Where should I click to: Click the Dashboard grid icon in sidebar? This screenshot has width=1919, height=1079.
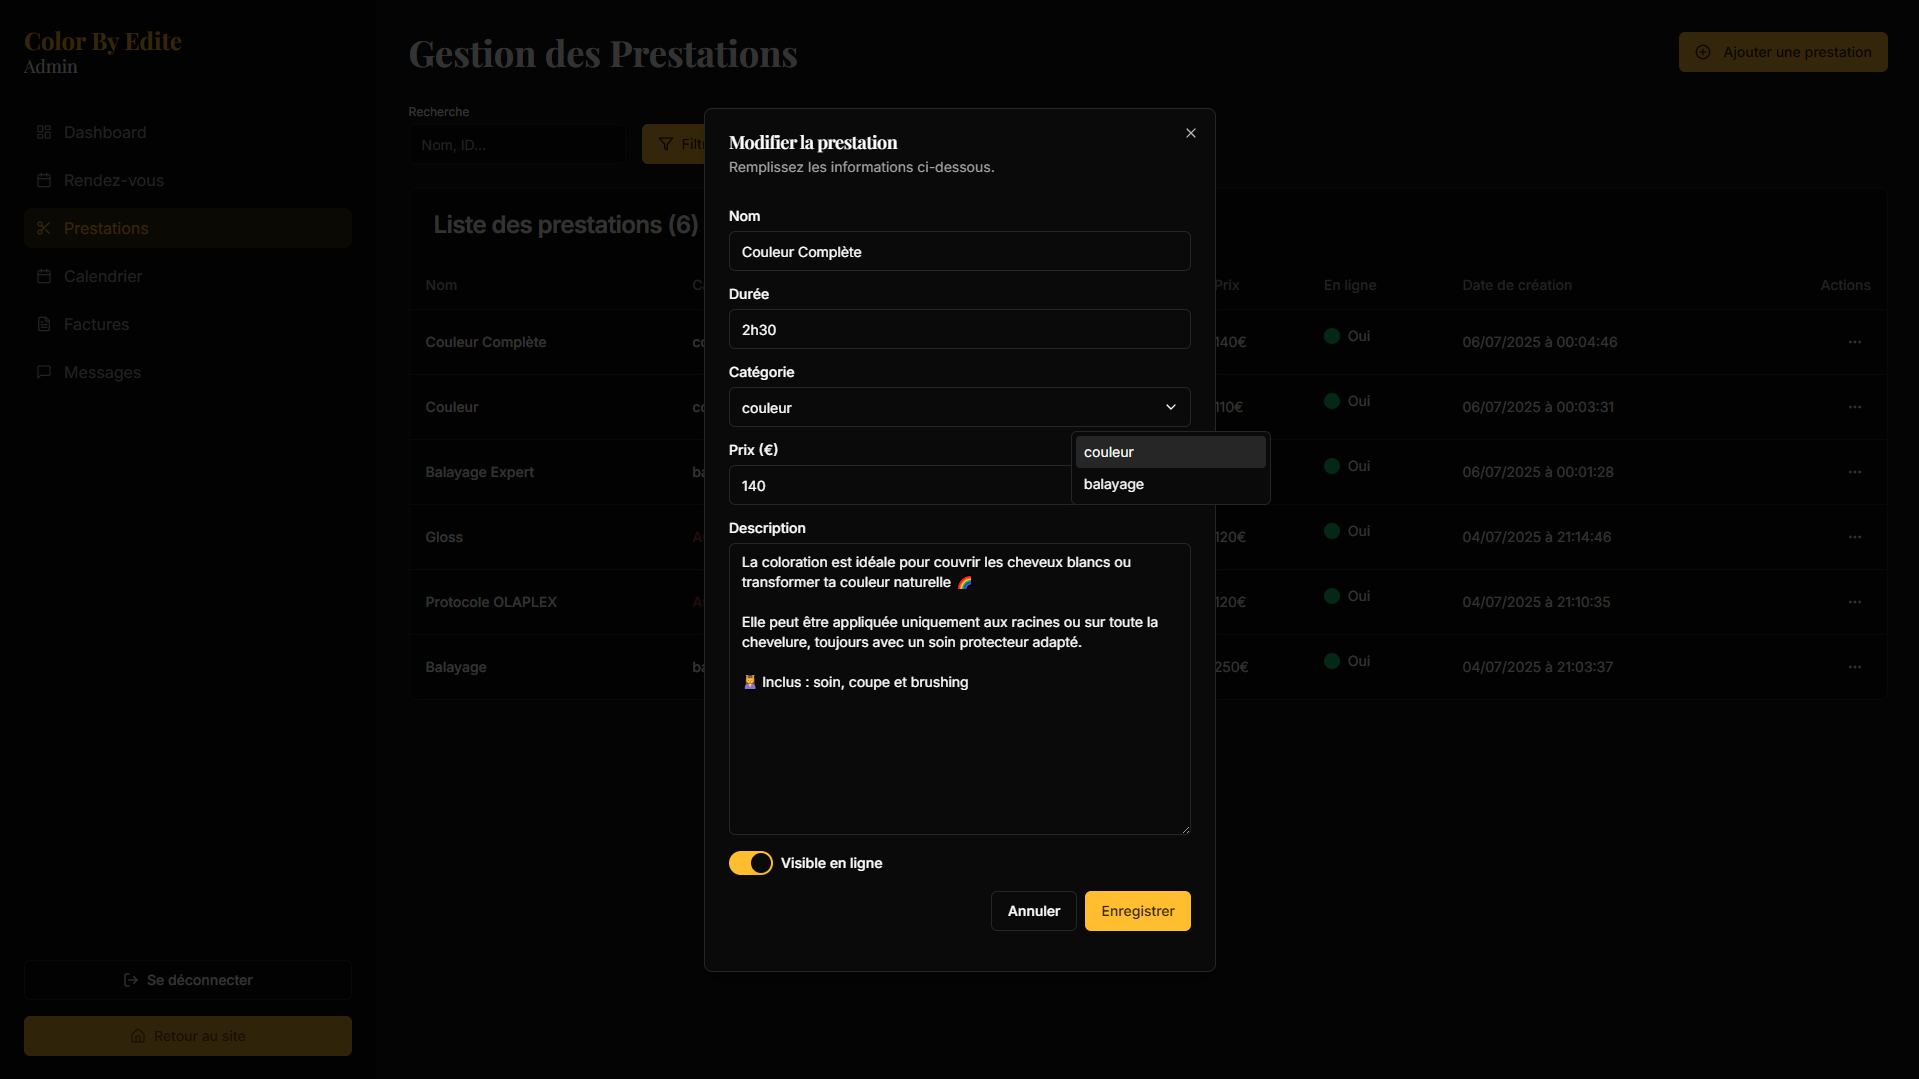tap(44, 132)
